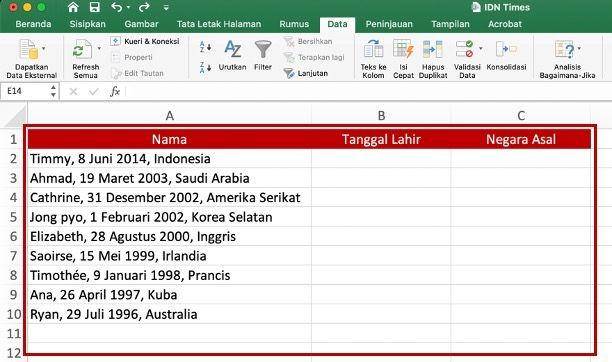Toggle the Filter funnel

point(263,55)
